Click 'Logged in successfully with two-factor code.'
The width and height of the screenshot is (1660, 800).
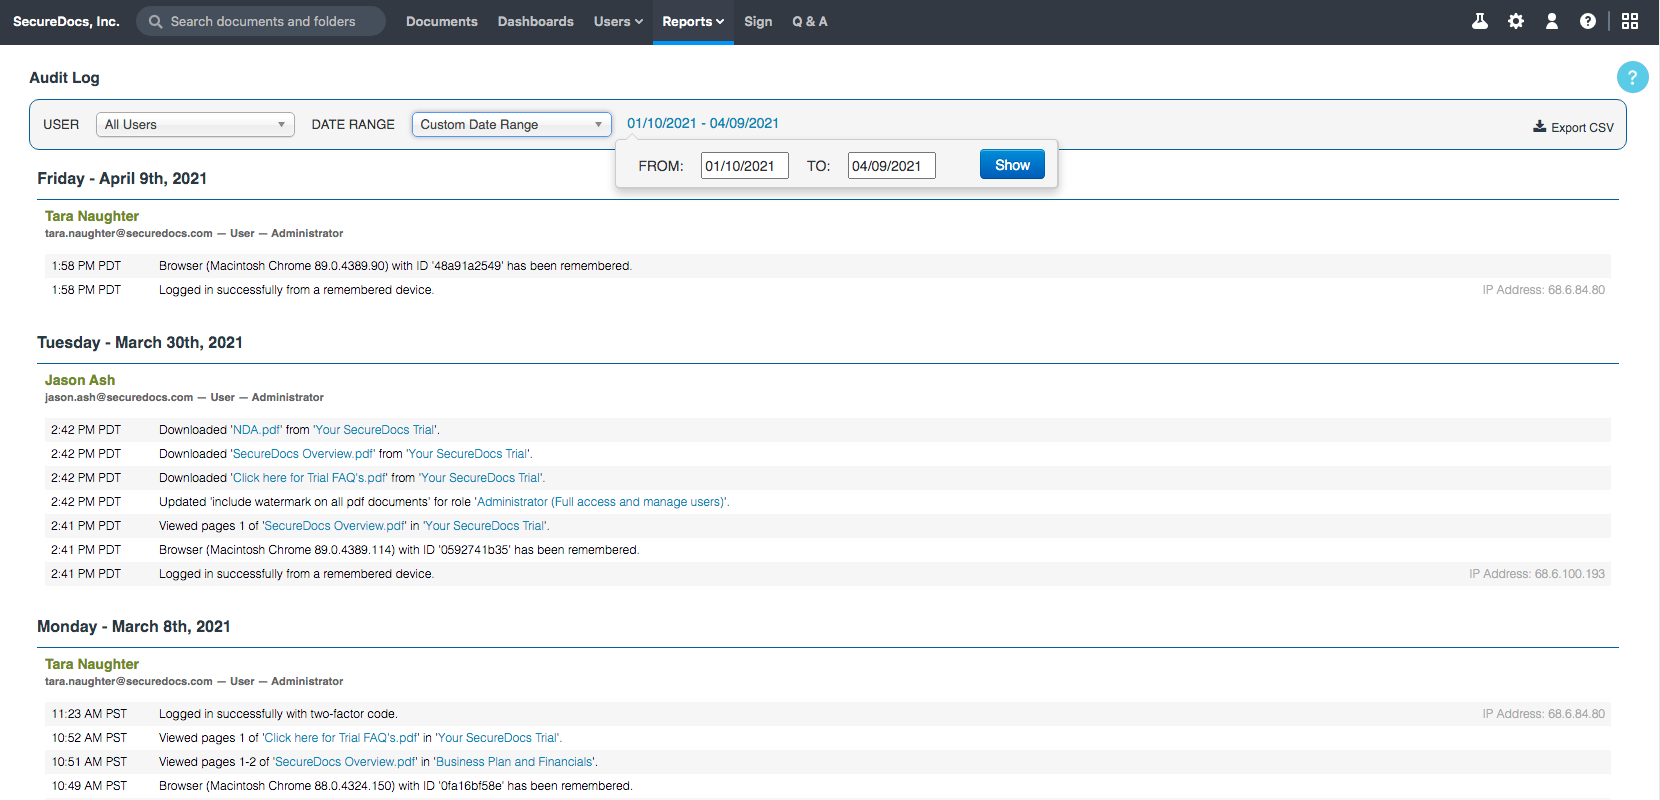278,714
